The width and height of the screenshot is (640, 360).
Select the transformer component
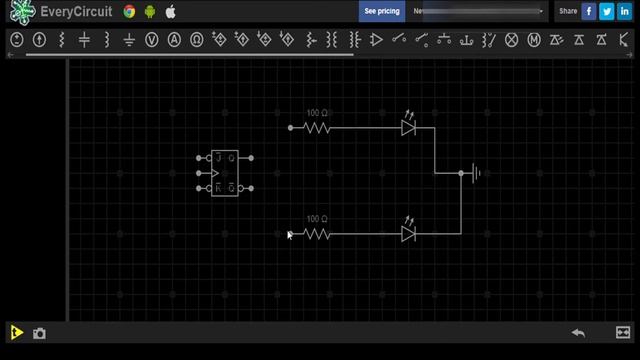[x=332, y=40]
